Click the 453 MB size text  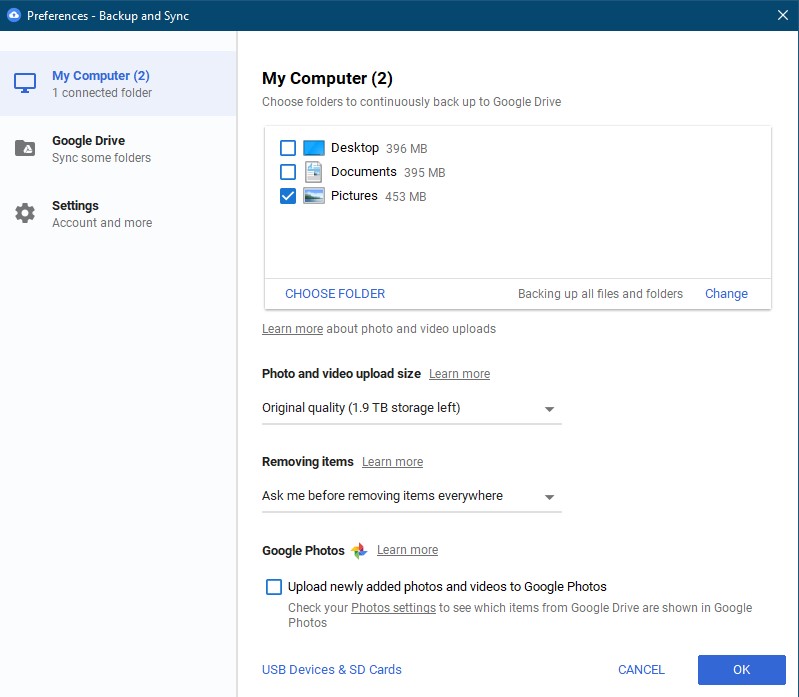click(405, 197)
